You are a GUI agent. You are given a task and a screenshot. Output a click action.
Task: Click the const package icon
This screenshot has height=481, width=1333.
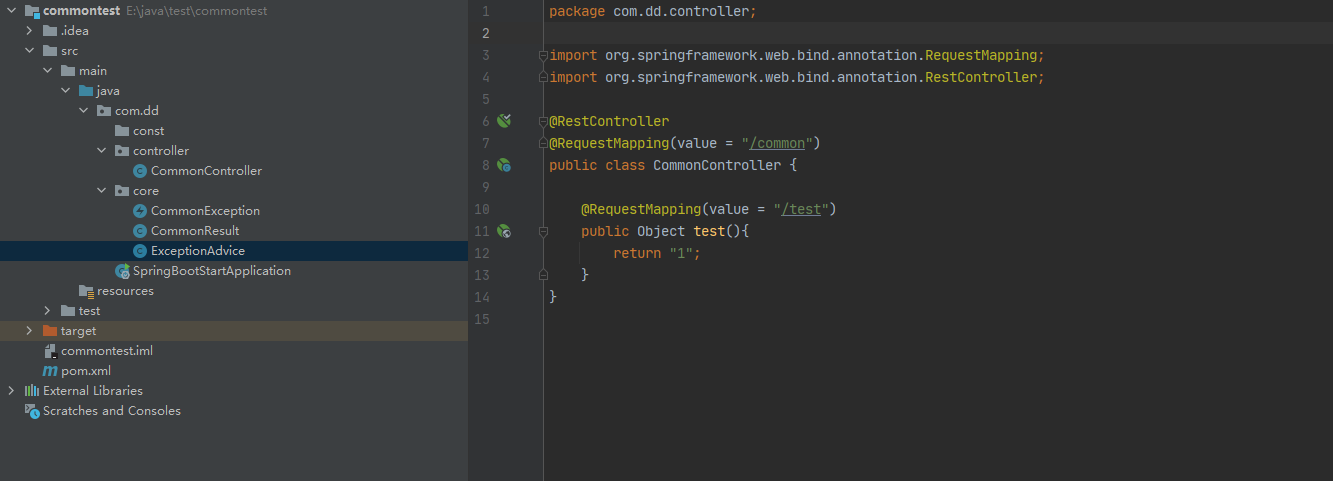(x=122, y=131)
